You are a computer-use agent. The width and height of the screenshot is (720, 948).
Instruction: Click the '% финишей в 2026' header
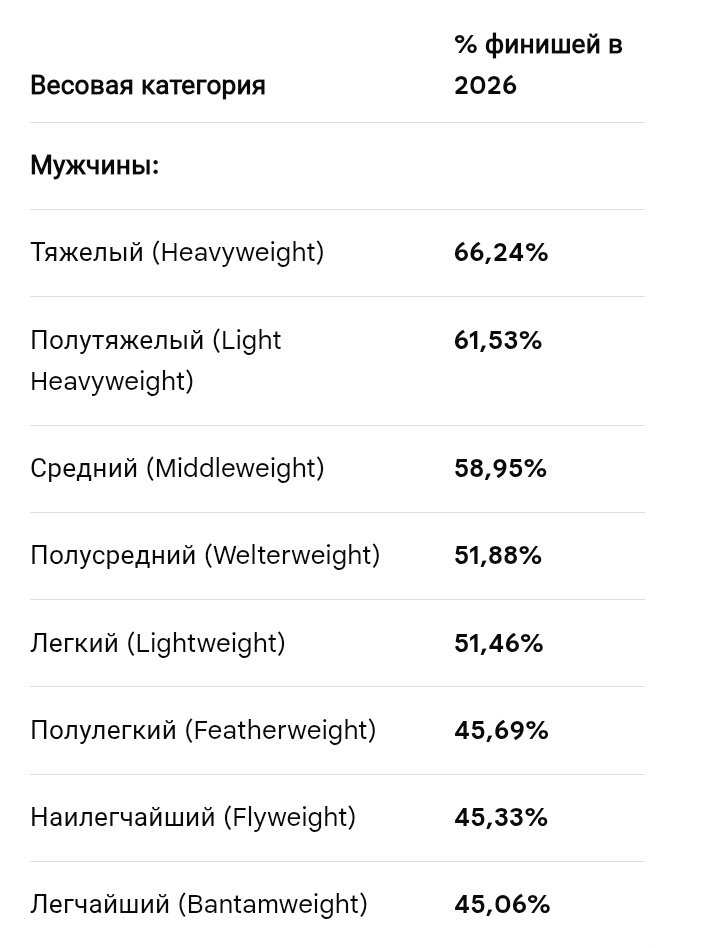click(538, 65)
